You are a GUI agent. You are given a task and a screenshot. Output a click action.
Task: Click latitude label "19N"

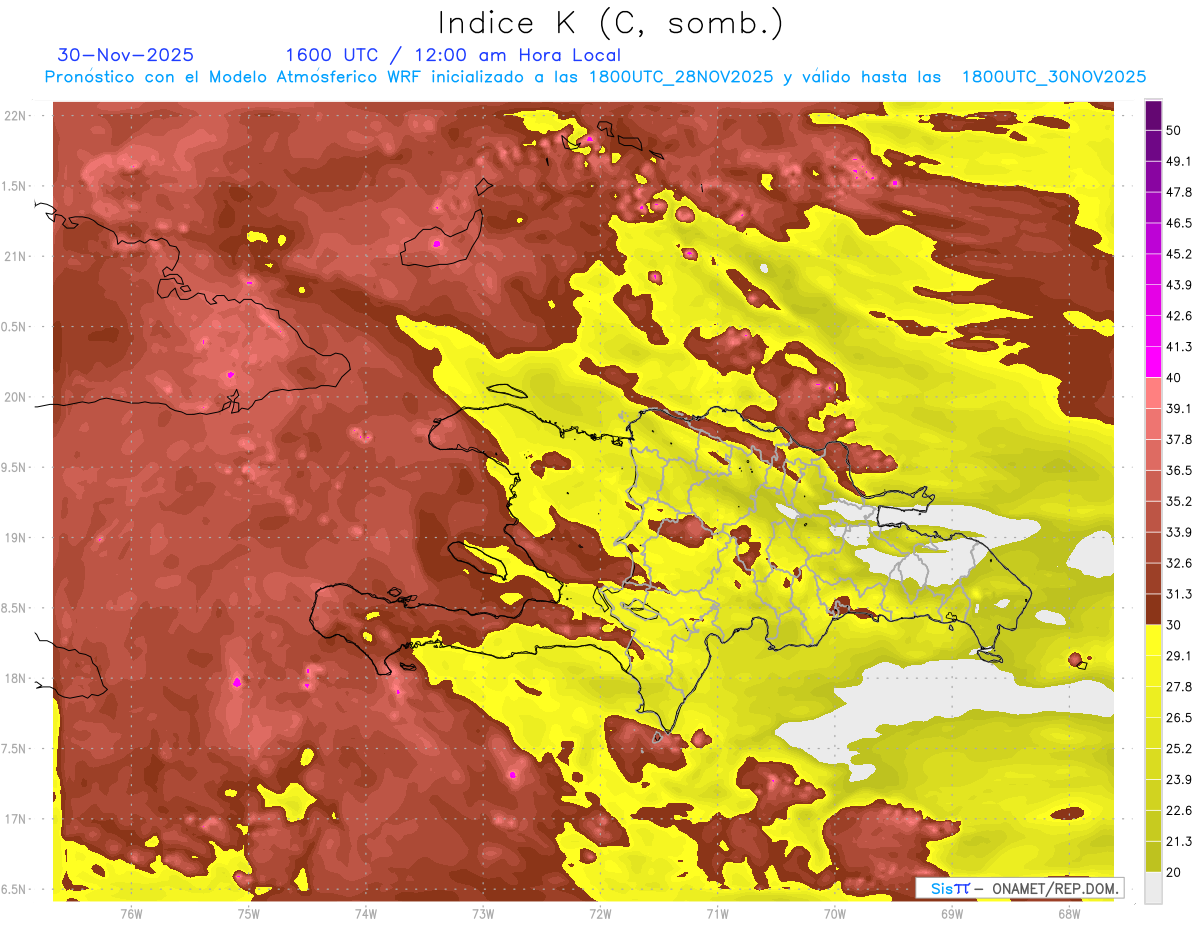[x=17, y=538]
